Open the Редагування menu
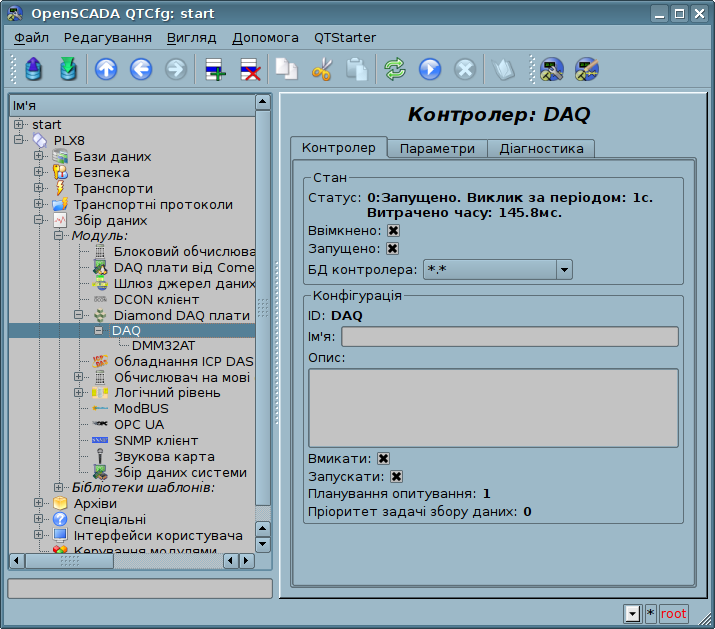715x629 pixels. pos(107,37)
